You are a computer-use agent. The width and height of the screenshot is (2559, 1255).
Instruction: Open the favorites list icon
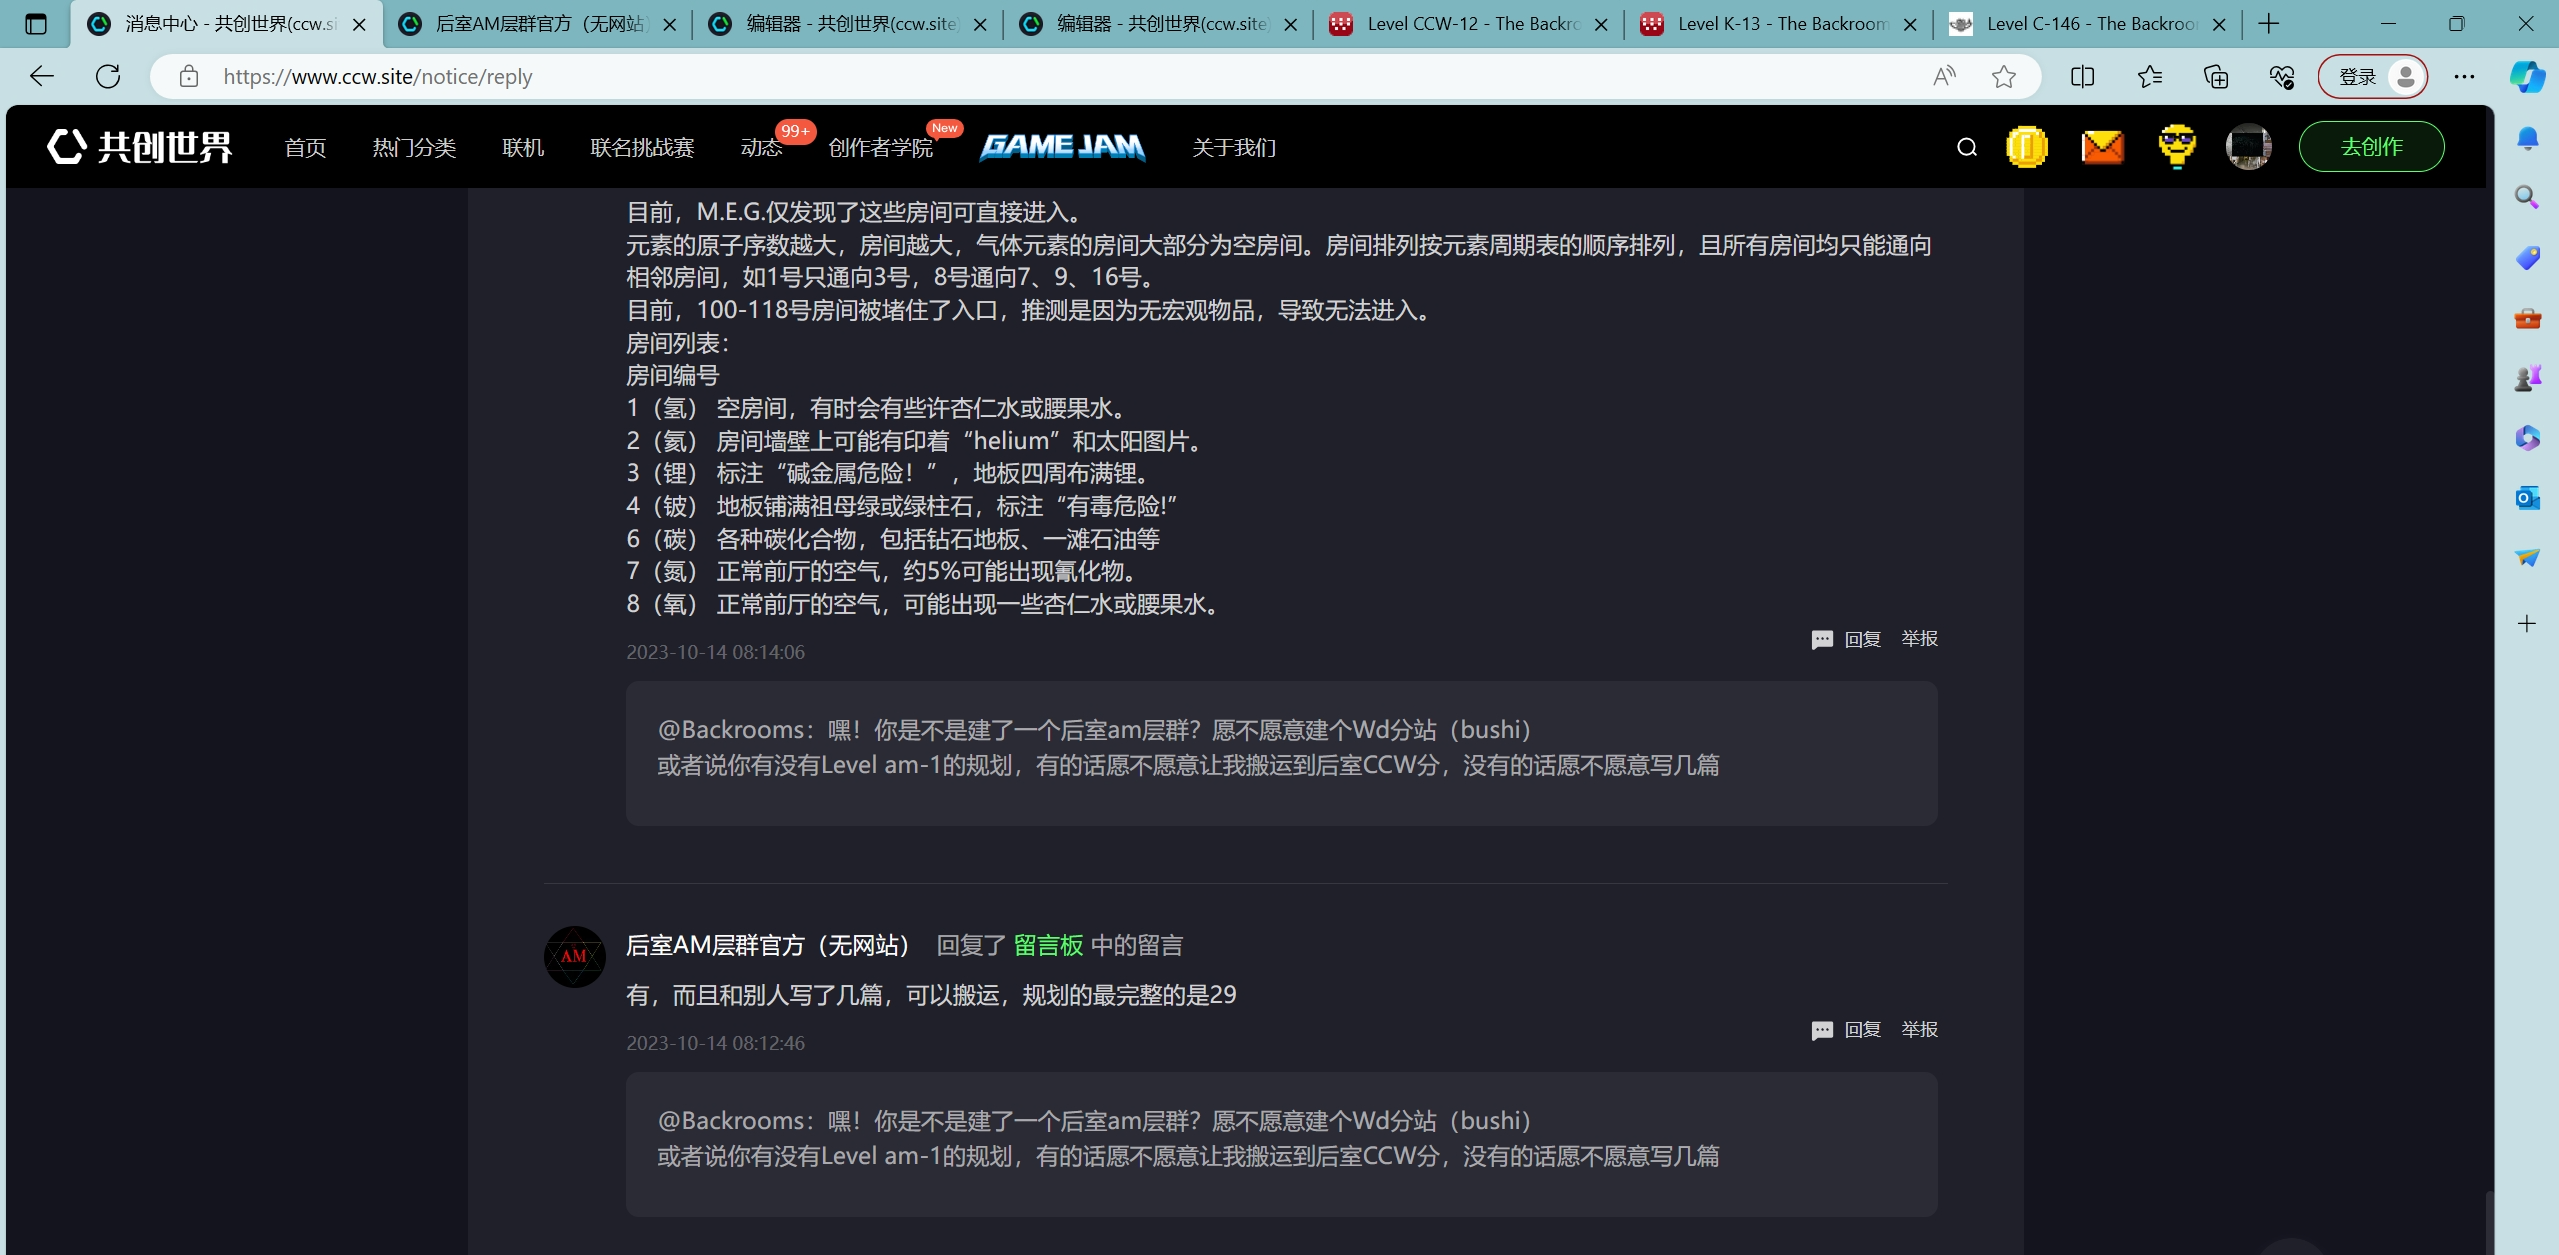pos(2149,76)
